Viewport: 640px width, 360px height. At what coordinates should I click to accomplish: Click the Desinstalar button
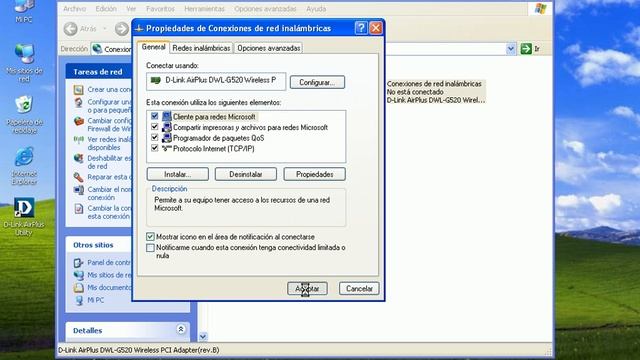coord(246,174)
